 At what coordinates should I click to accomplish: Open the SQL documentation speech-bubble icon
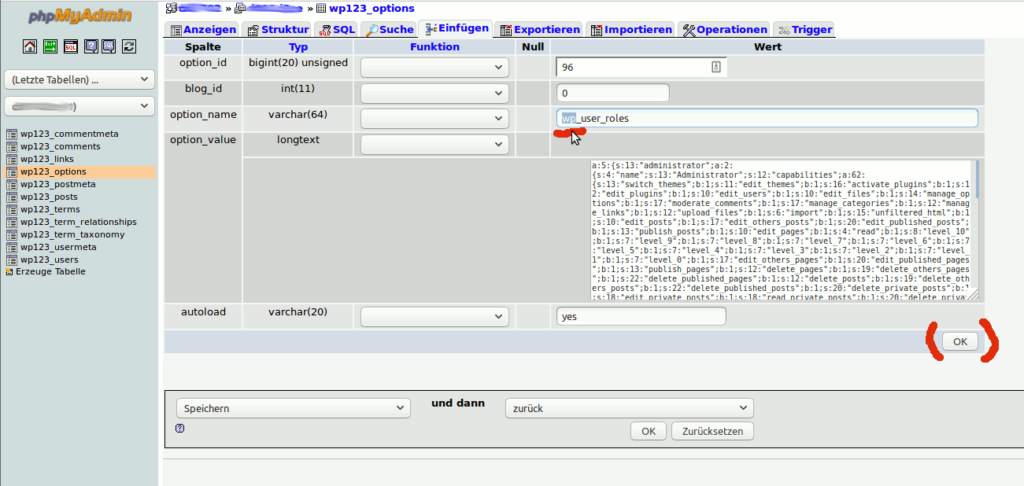click(109, 46)
